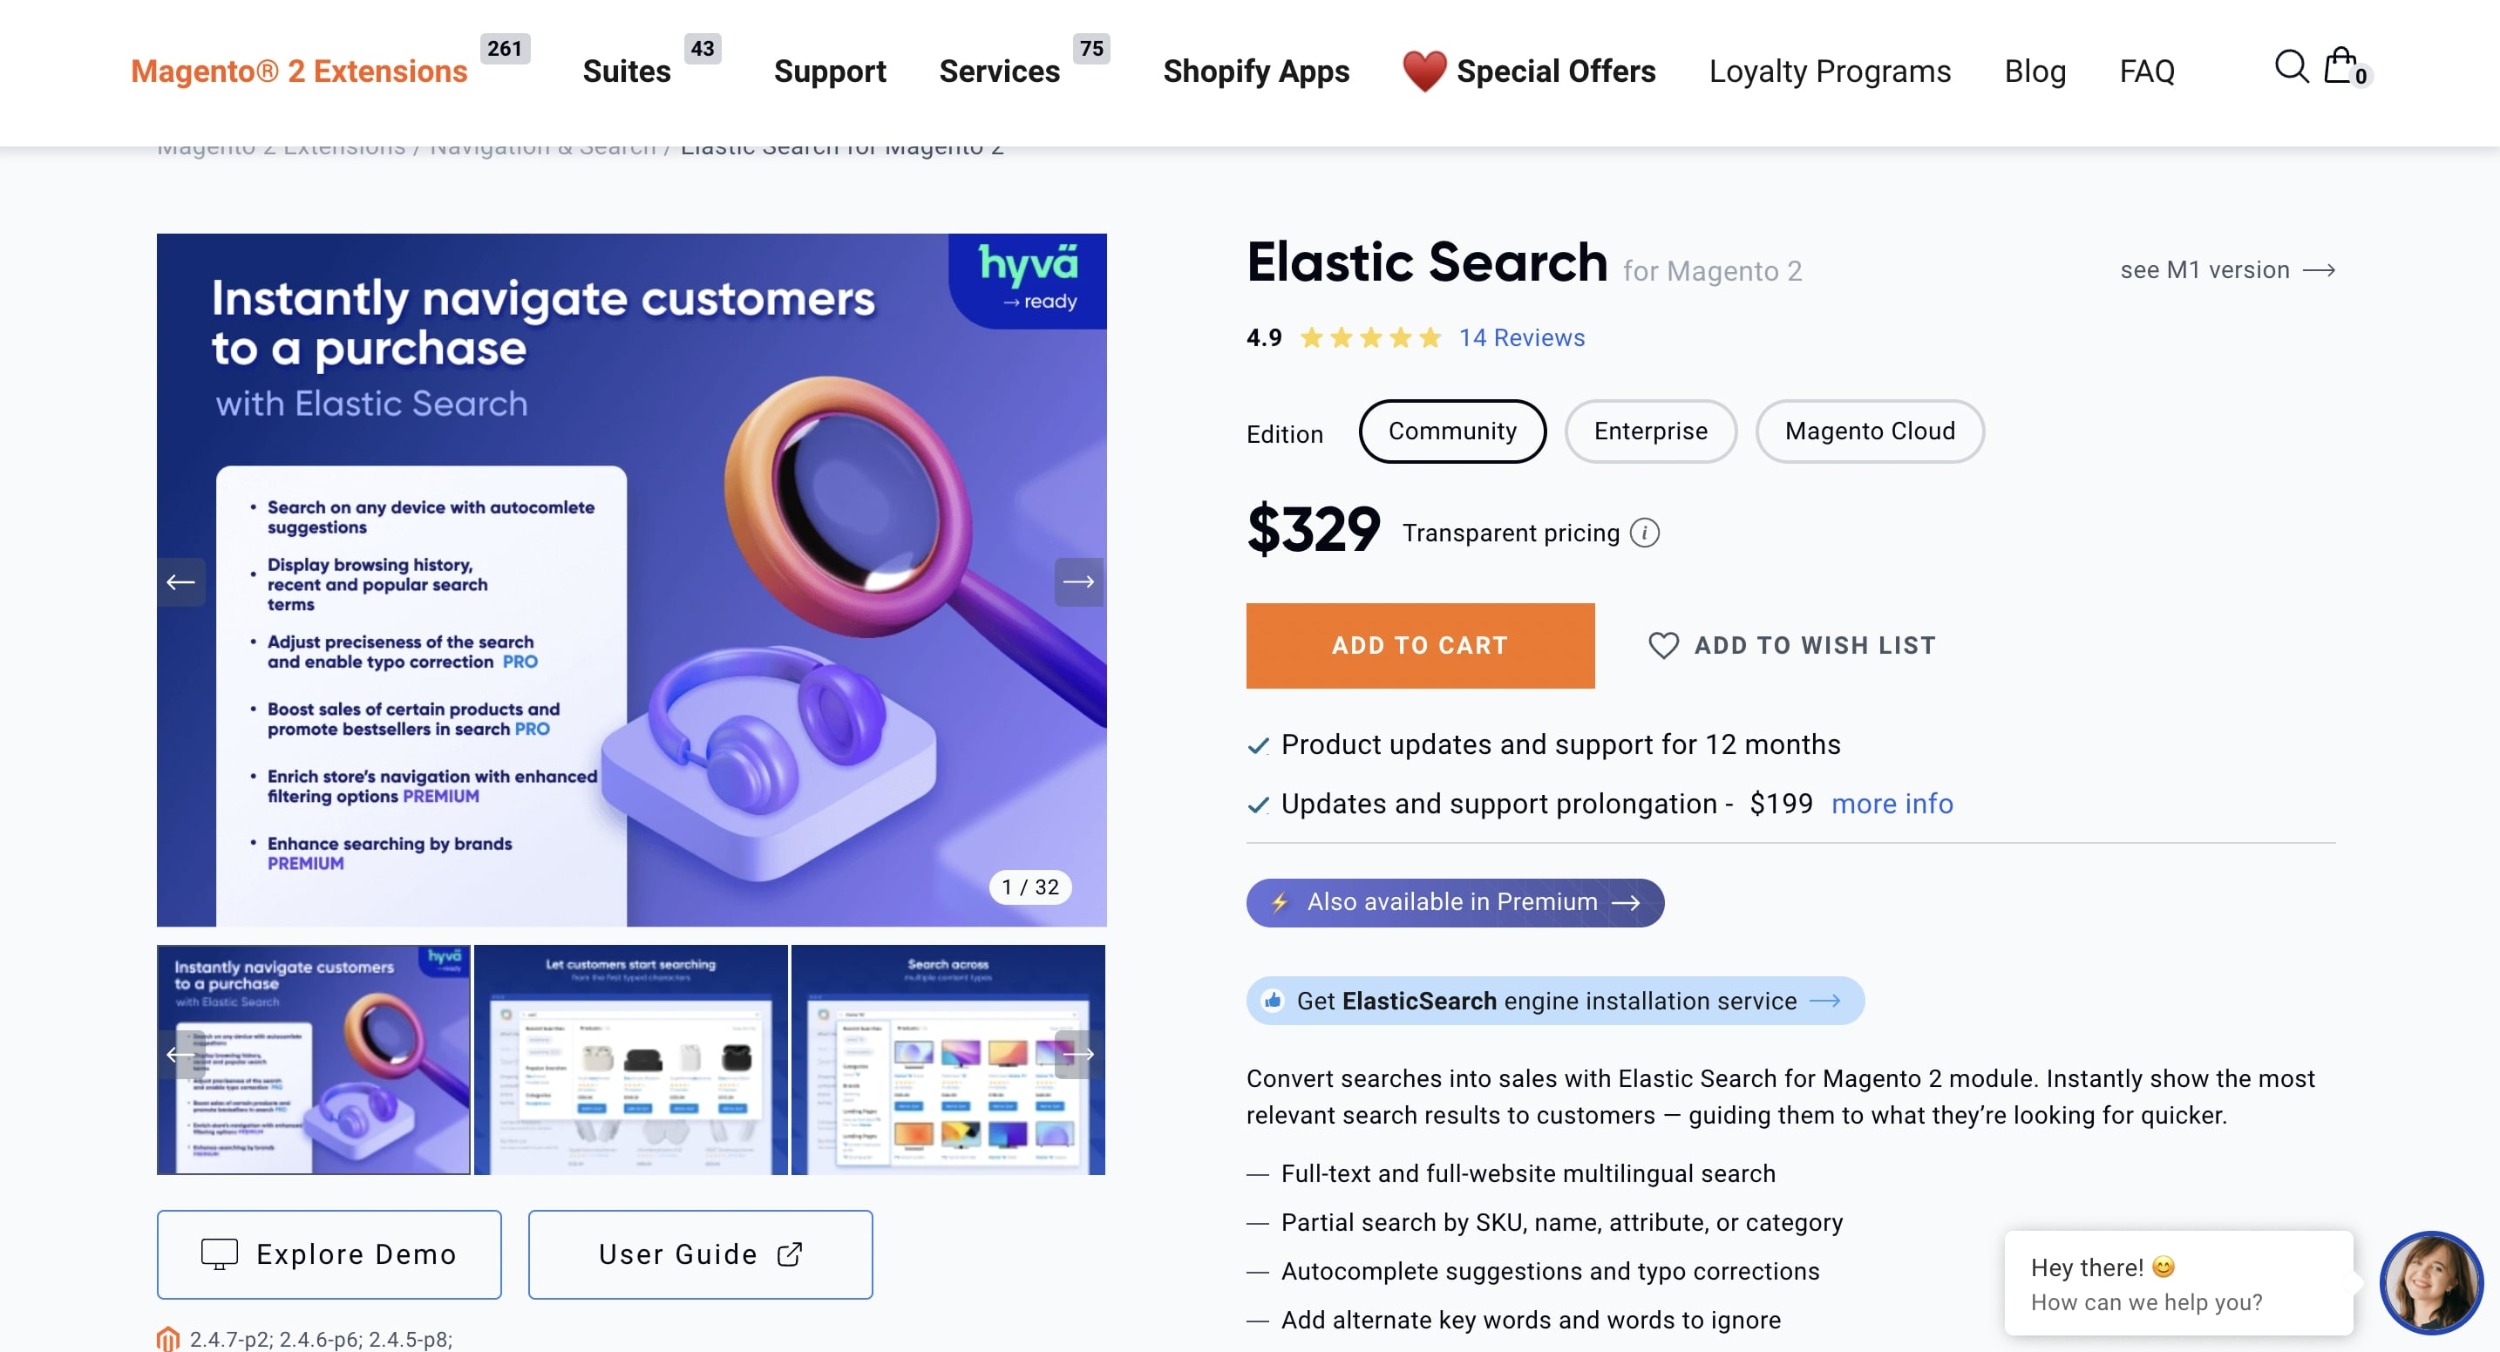This screenshot has height=1352, width=2500.
Task: Open the 14 Reviews link
Action: click(1519, 338)
